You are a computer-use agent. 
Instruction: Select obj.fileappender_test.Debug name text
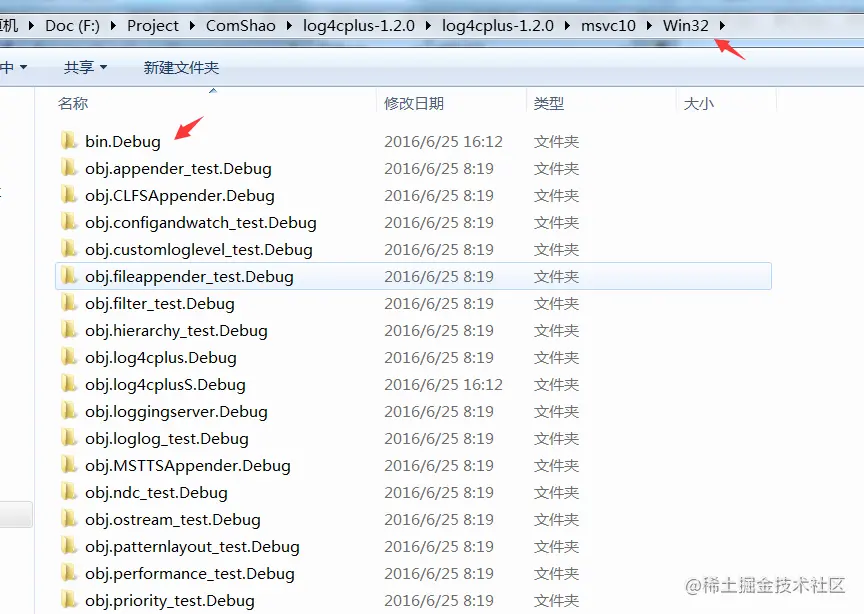189,277
